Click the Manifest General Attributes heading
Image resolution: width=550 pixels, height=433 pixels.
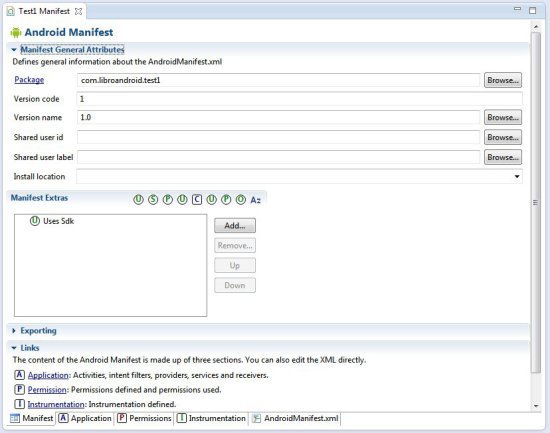[x=72, y=50]
